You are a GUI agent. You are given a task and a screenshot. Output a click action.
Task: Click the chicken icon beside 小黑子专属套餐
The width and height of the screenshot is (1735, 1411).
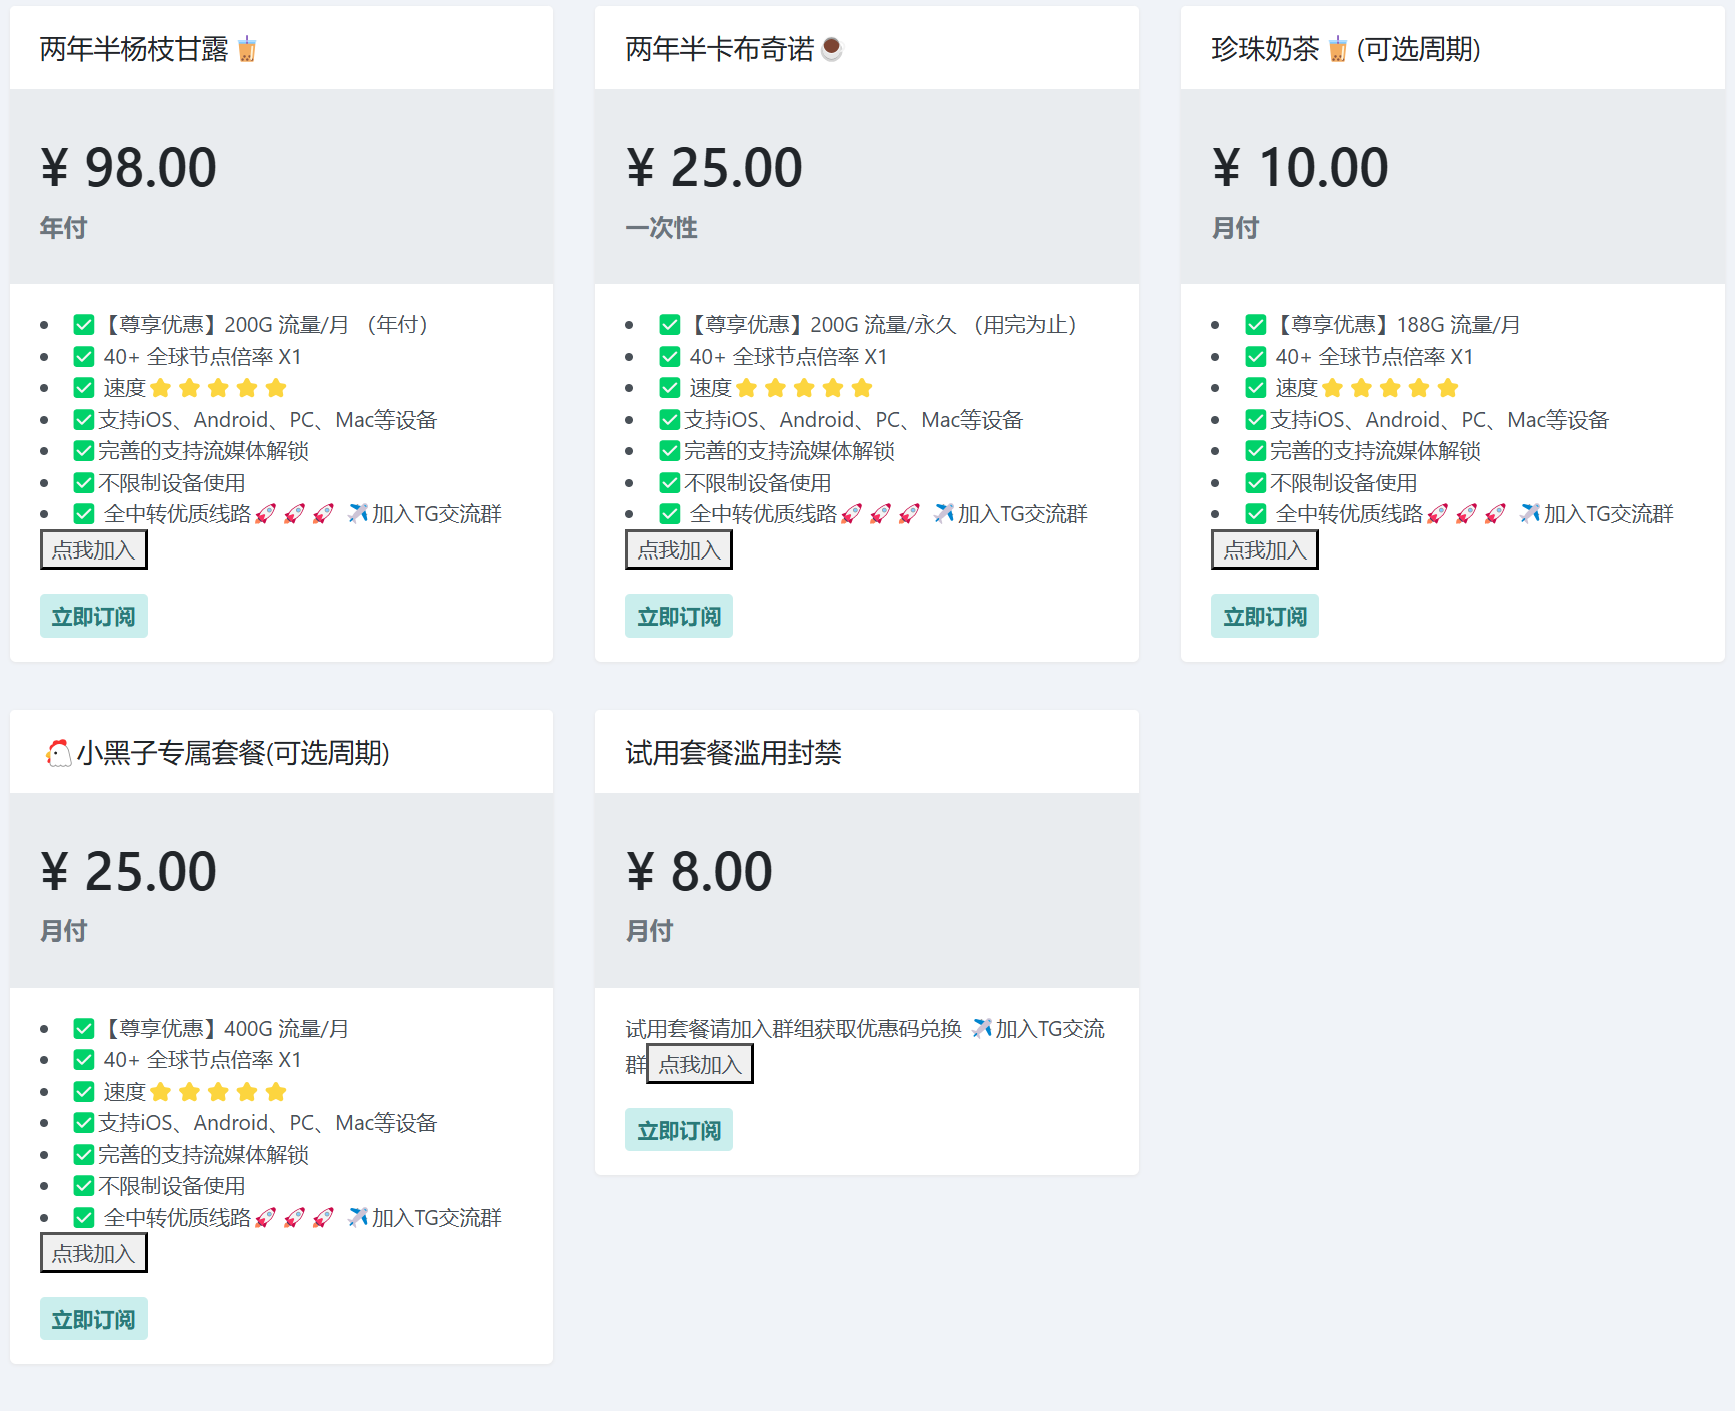58,752
